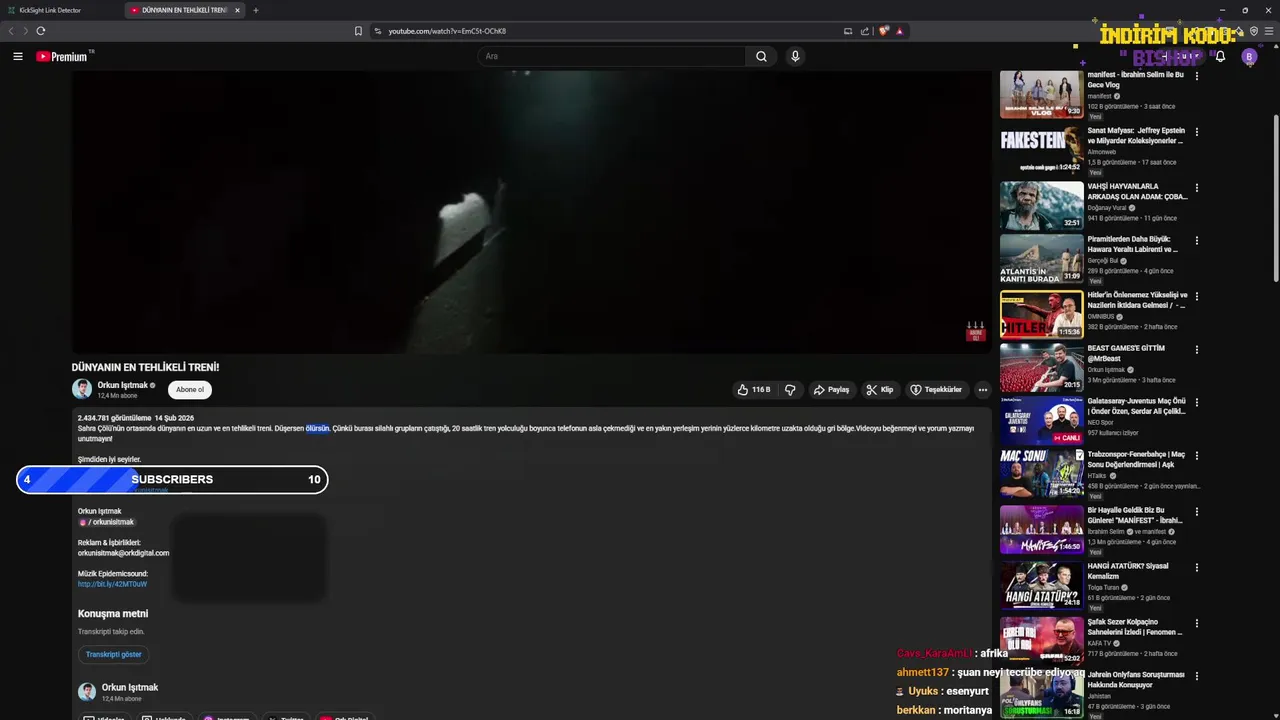1280x720 pixels.
Task: Open Orkun Işıtmak channel in description footer
Action: 129,688
